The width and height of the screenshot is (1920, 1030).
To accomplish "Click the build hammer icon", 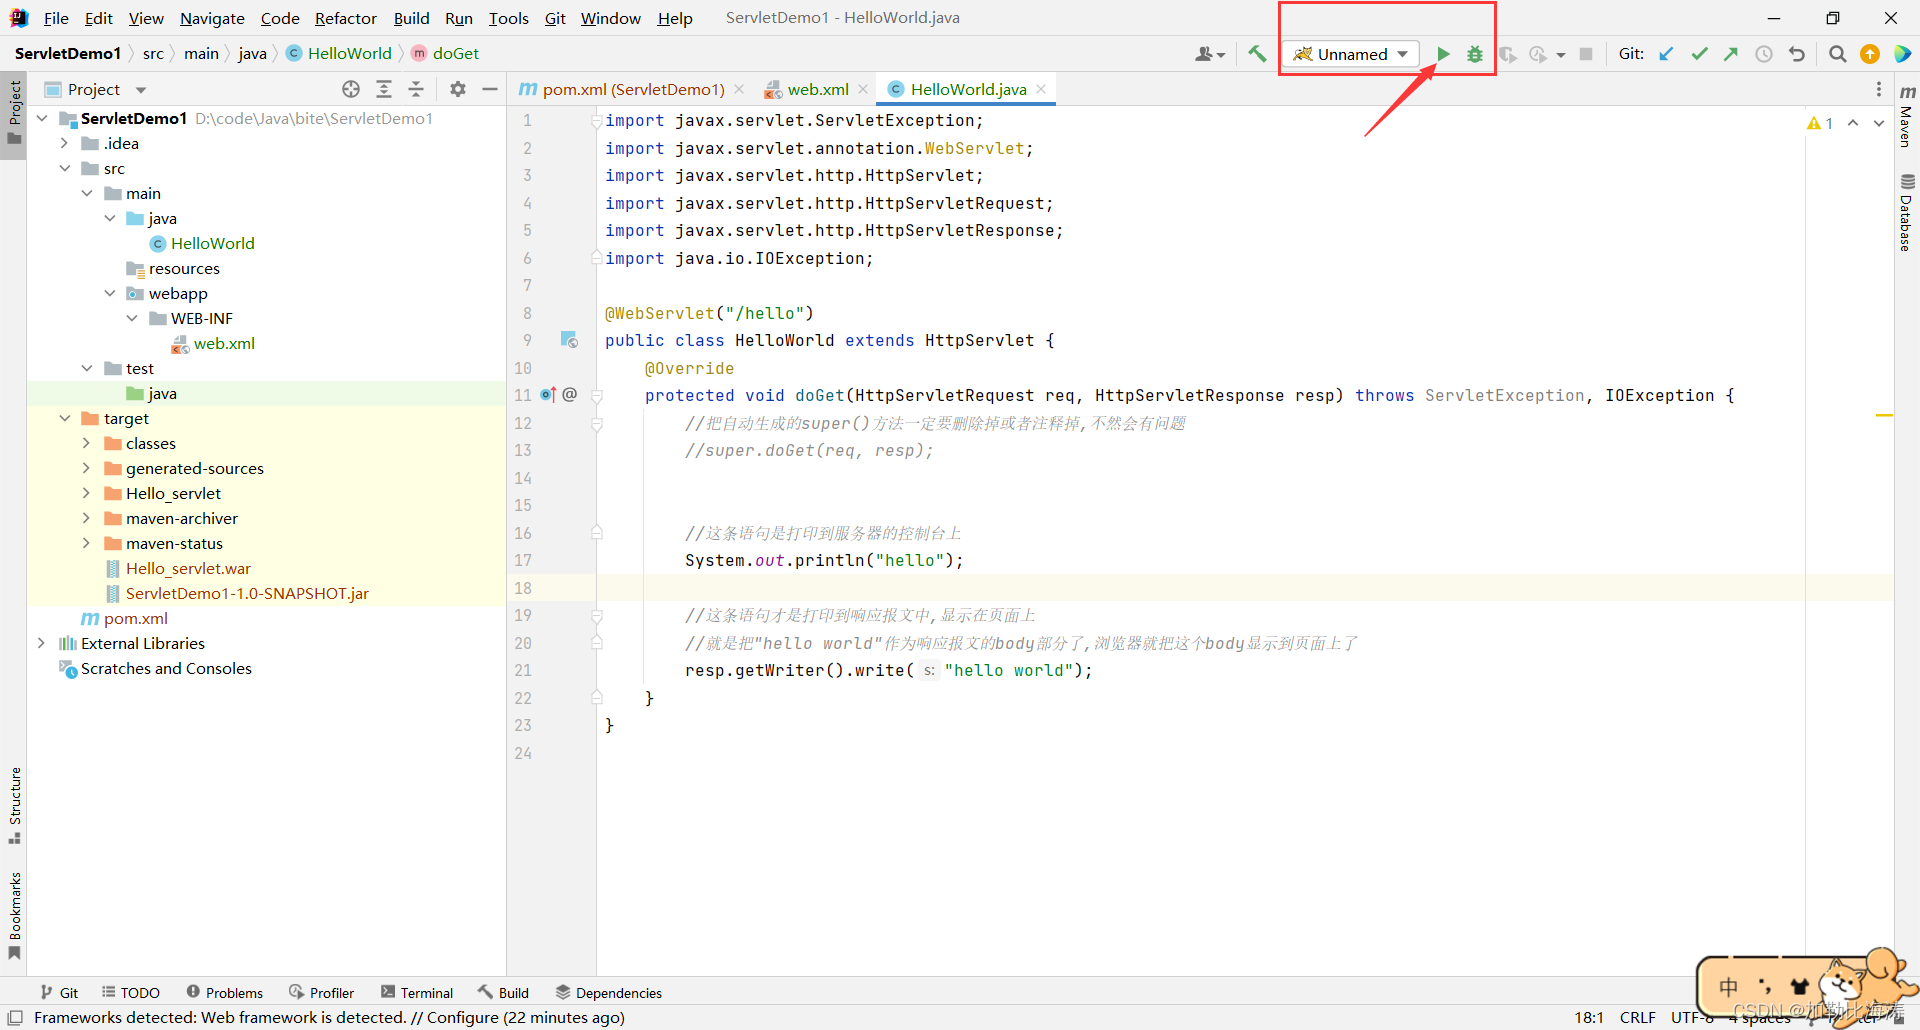I will [1257, 54].
